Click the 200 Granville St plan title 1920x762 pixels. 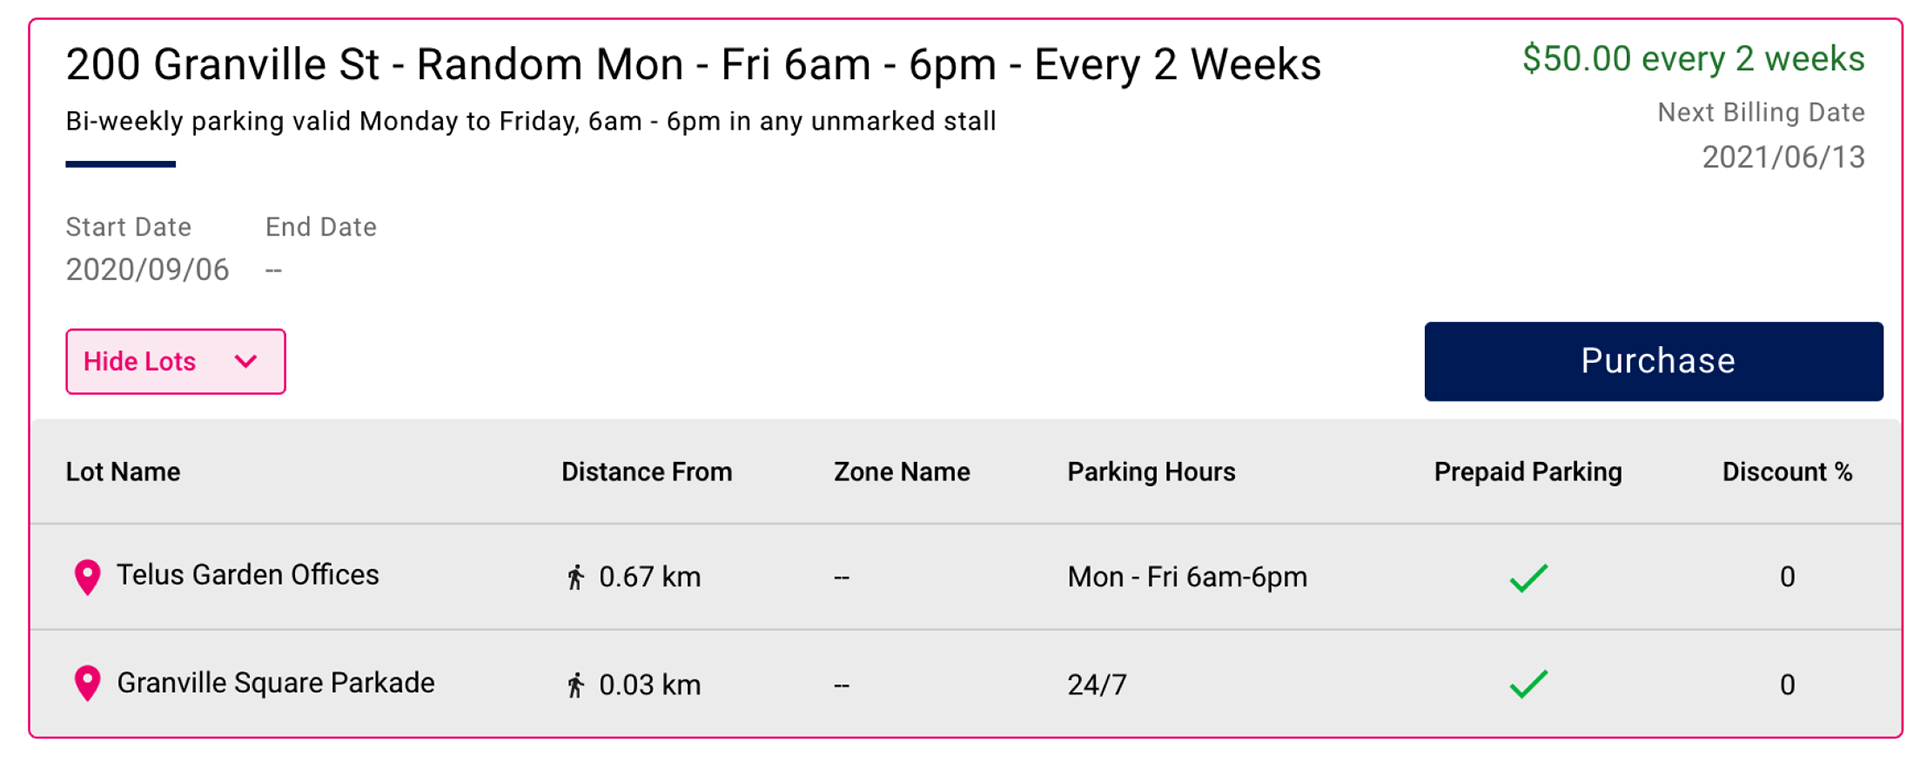click(x=693, y=65)
